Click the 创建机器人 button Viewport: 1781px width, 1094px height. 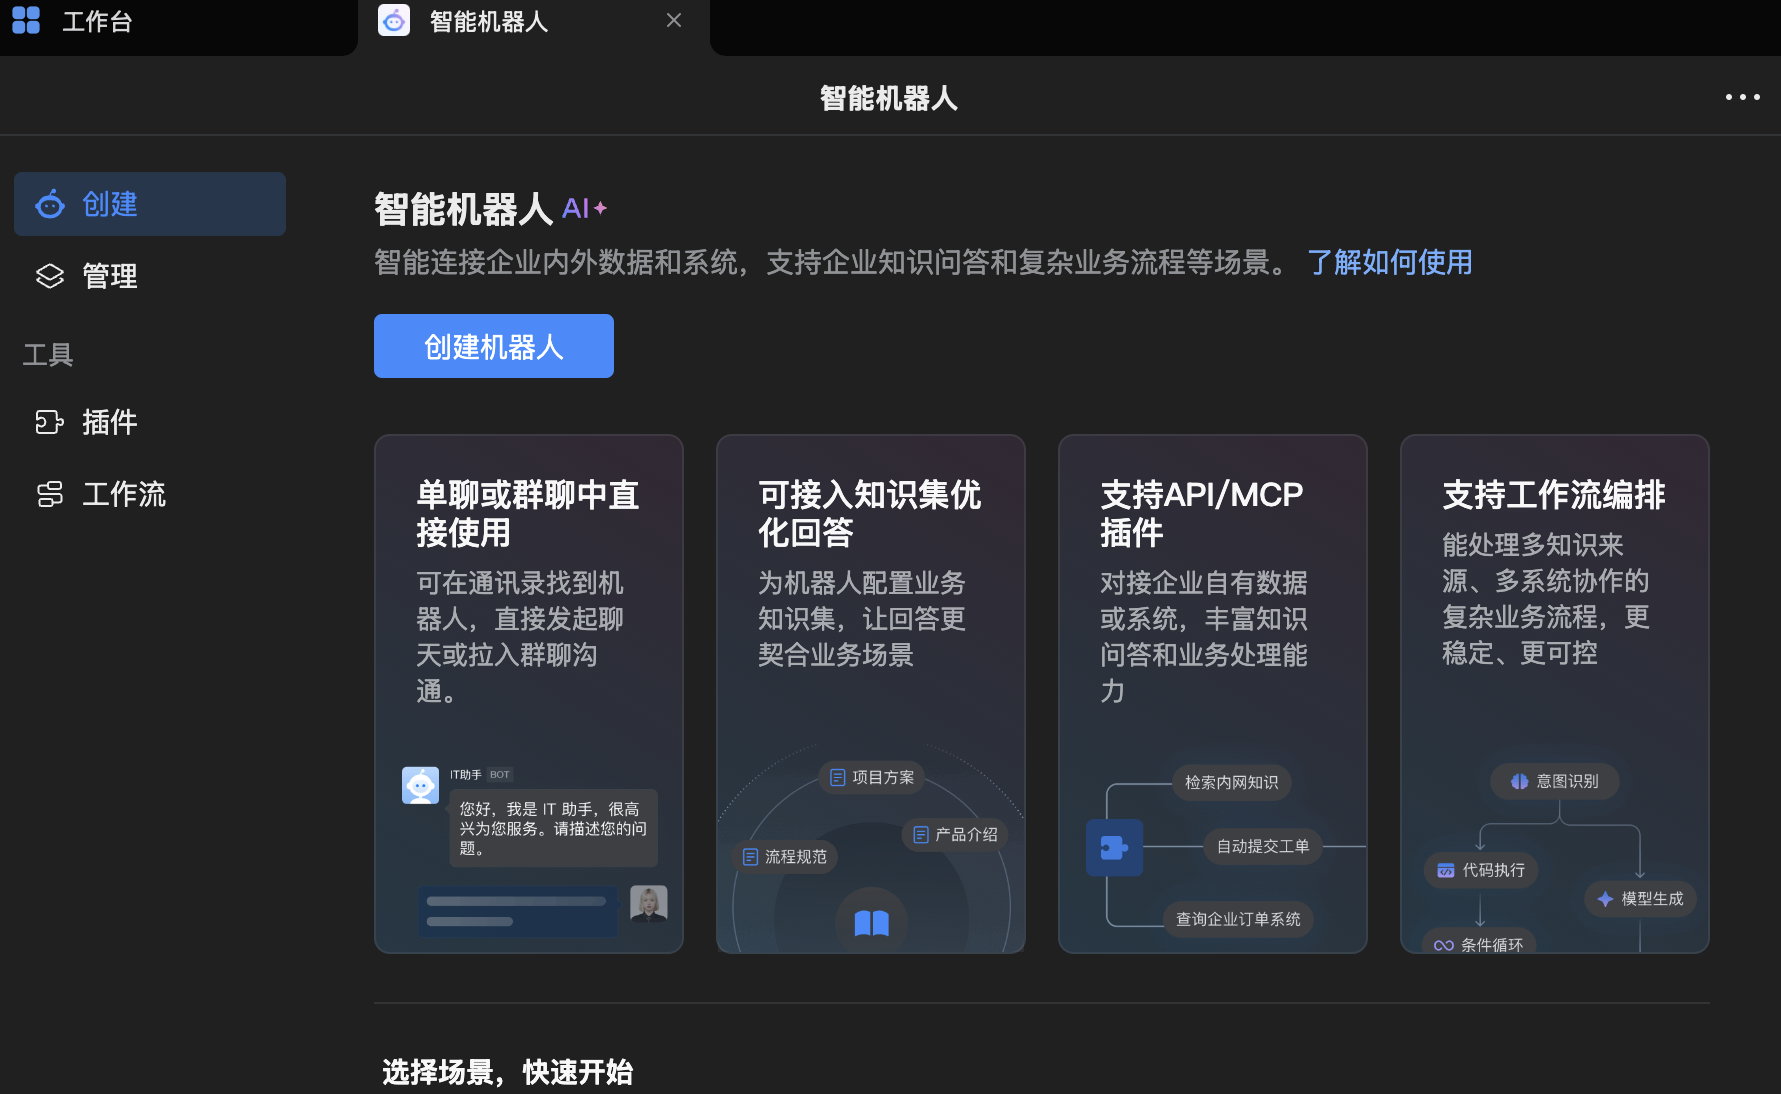click(x=494, y=346)
